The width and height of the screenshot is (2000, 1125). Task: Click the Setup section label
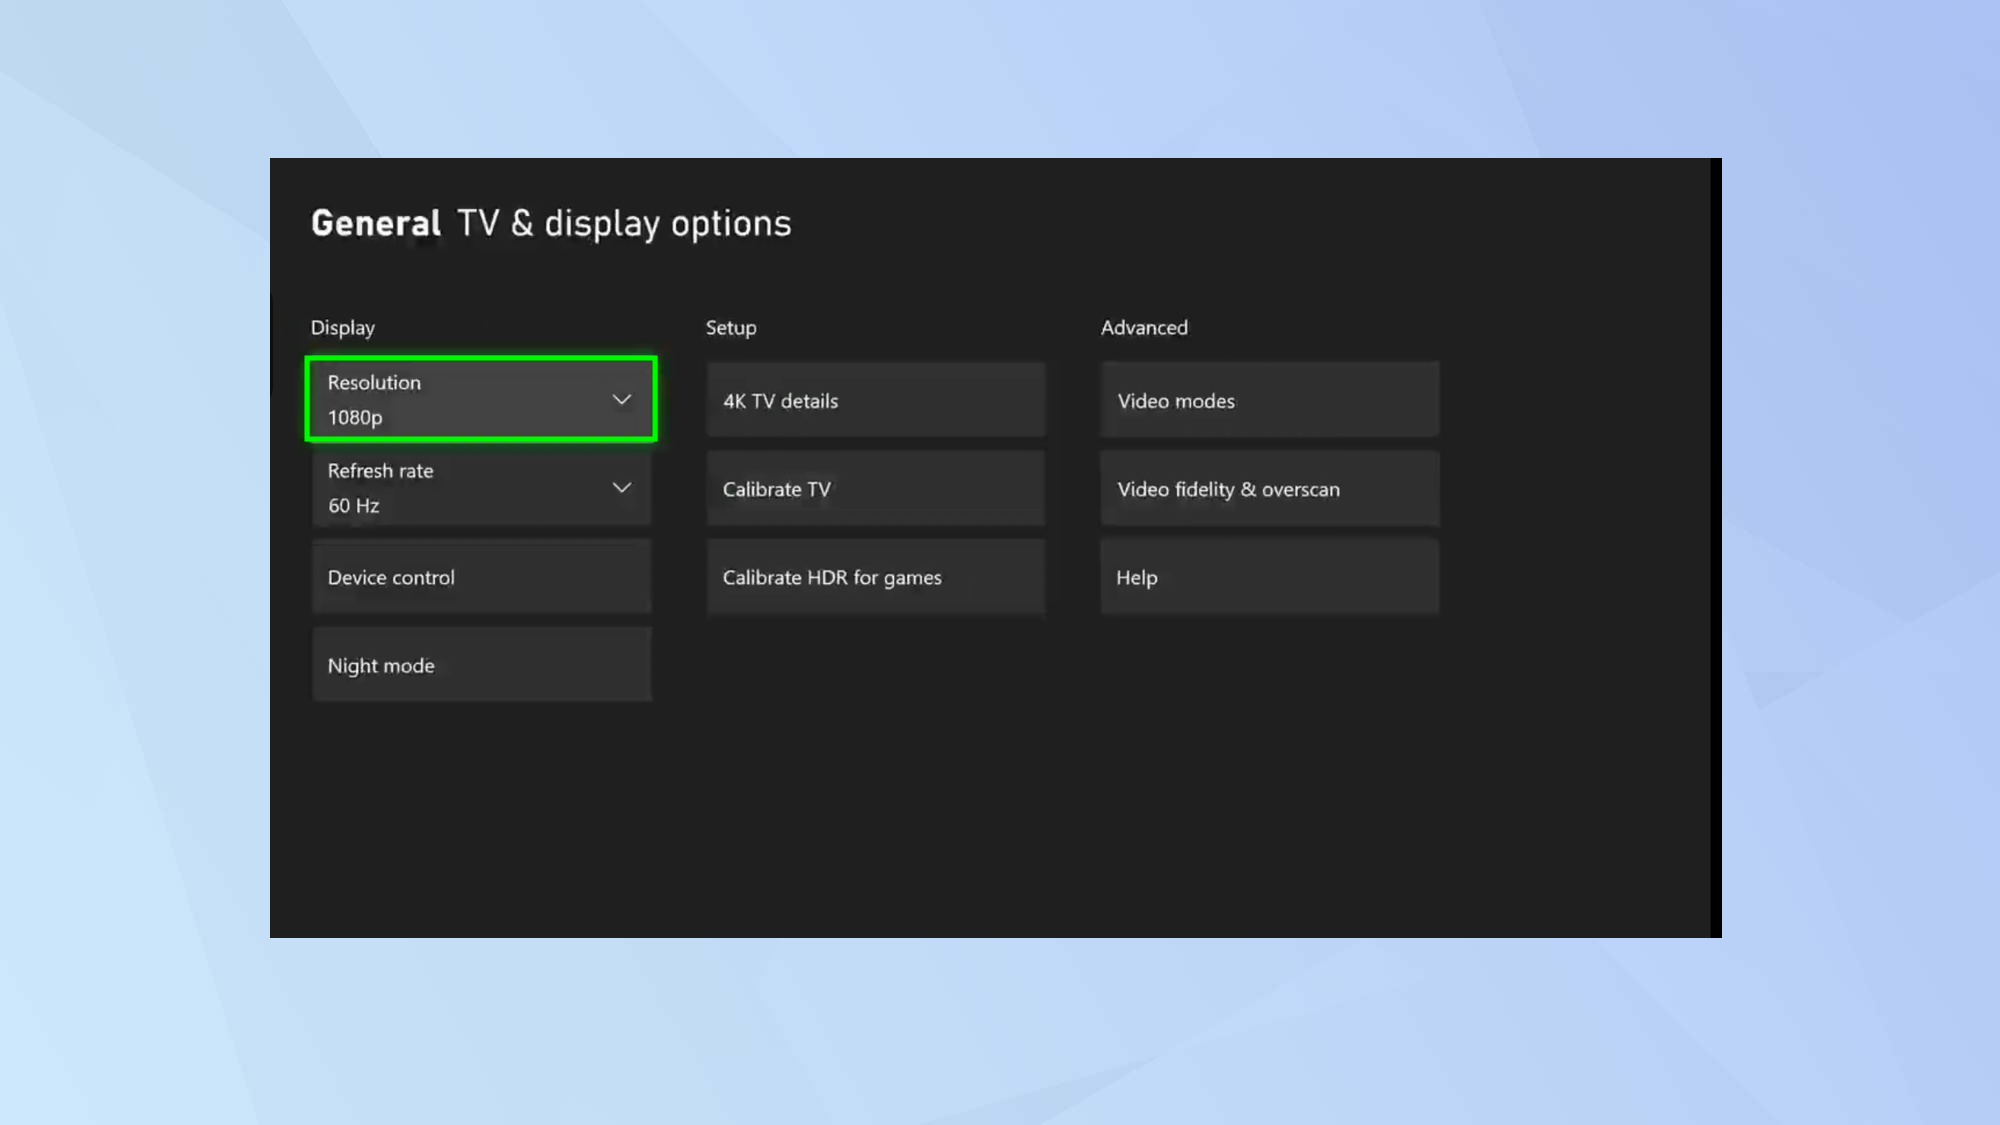(x=731, y=327)
